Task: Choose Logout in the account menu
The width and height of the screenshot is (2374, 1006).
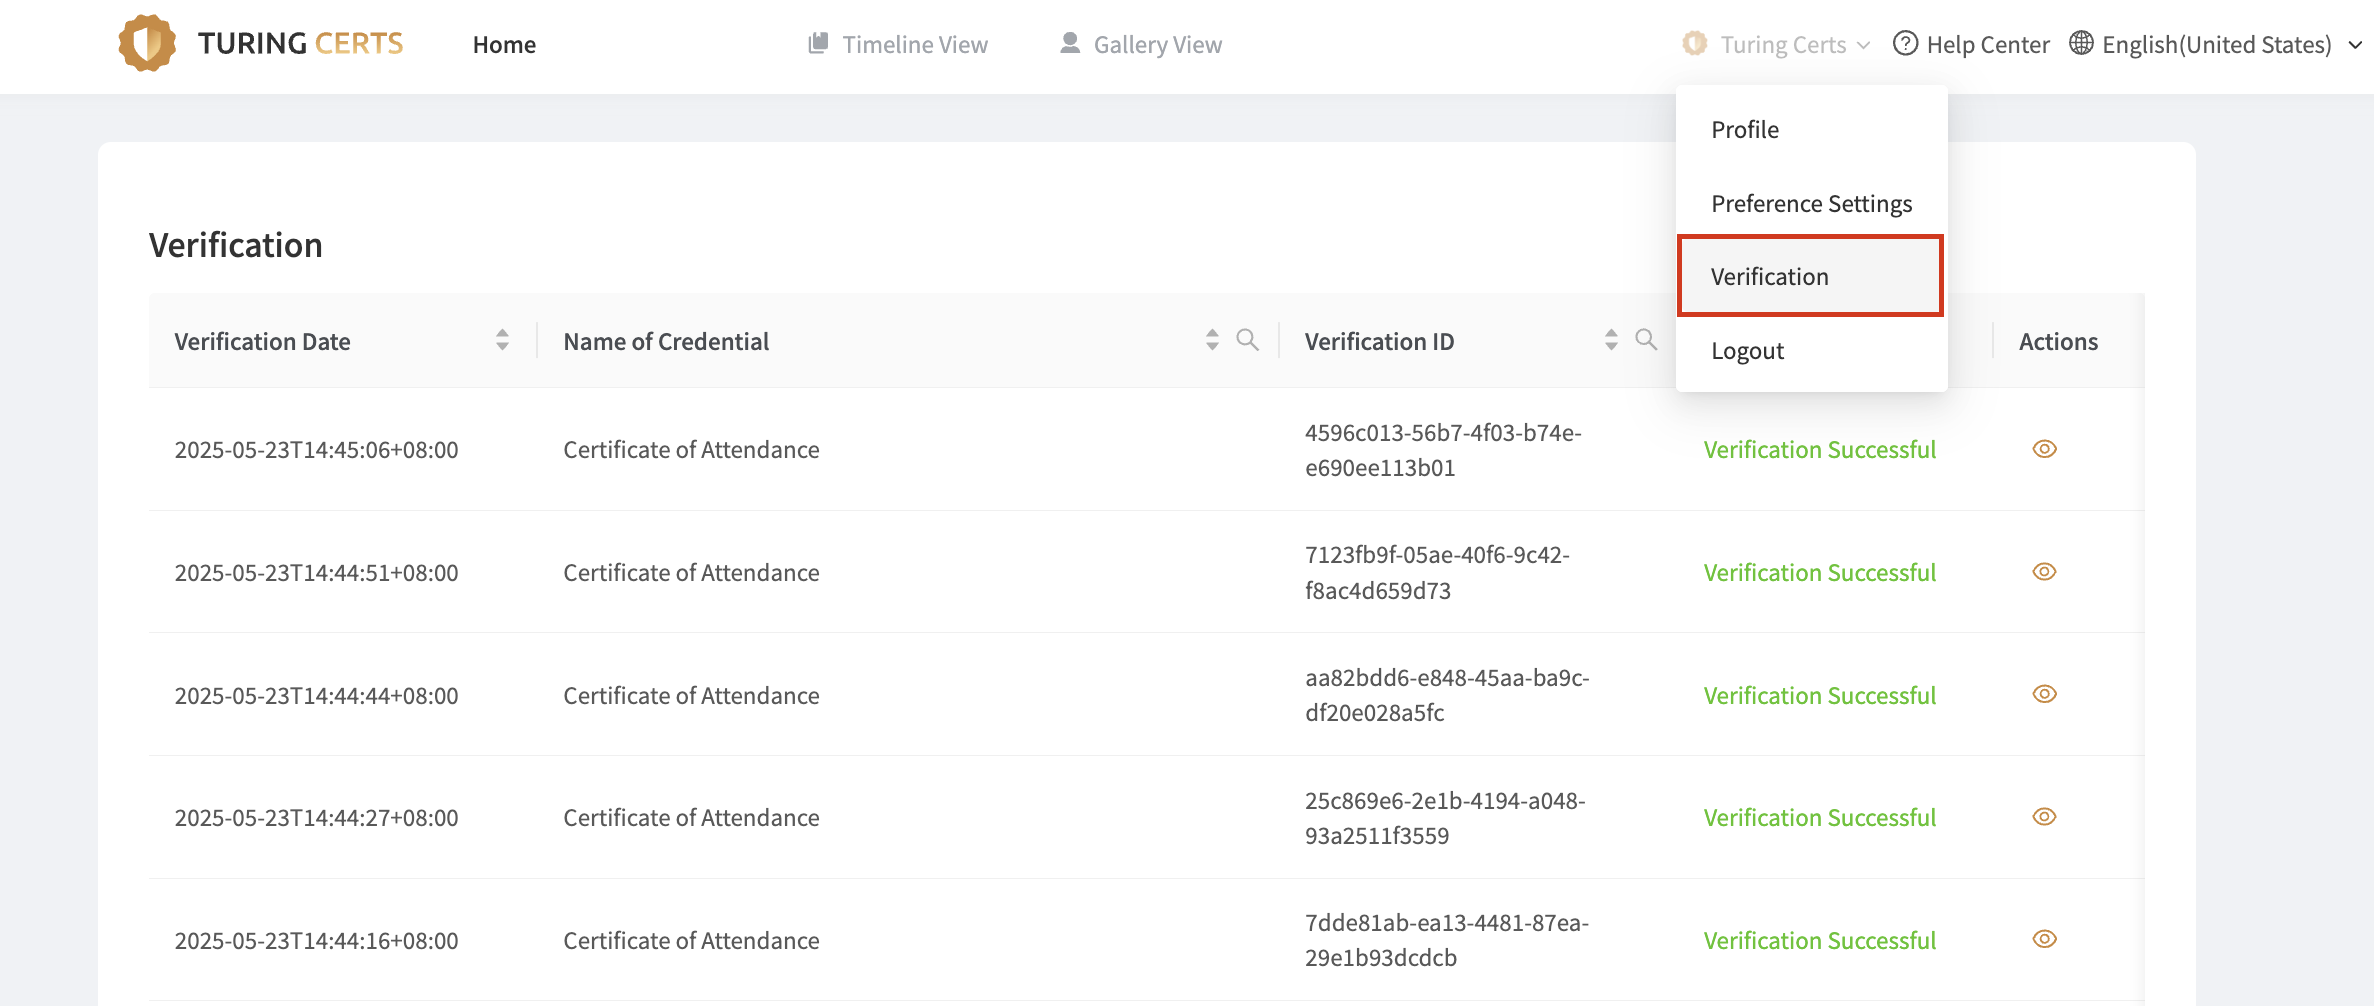Action: [1747, 351]
